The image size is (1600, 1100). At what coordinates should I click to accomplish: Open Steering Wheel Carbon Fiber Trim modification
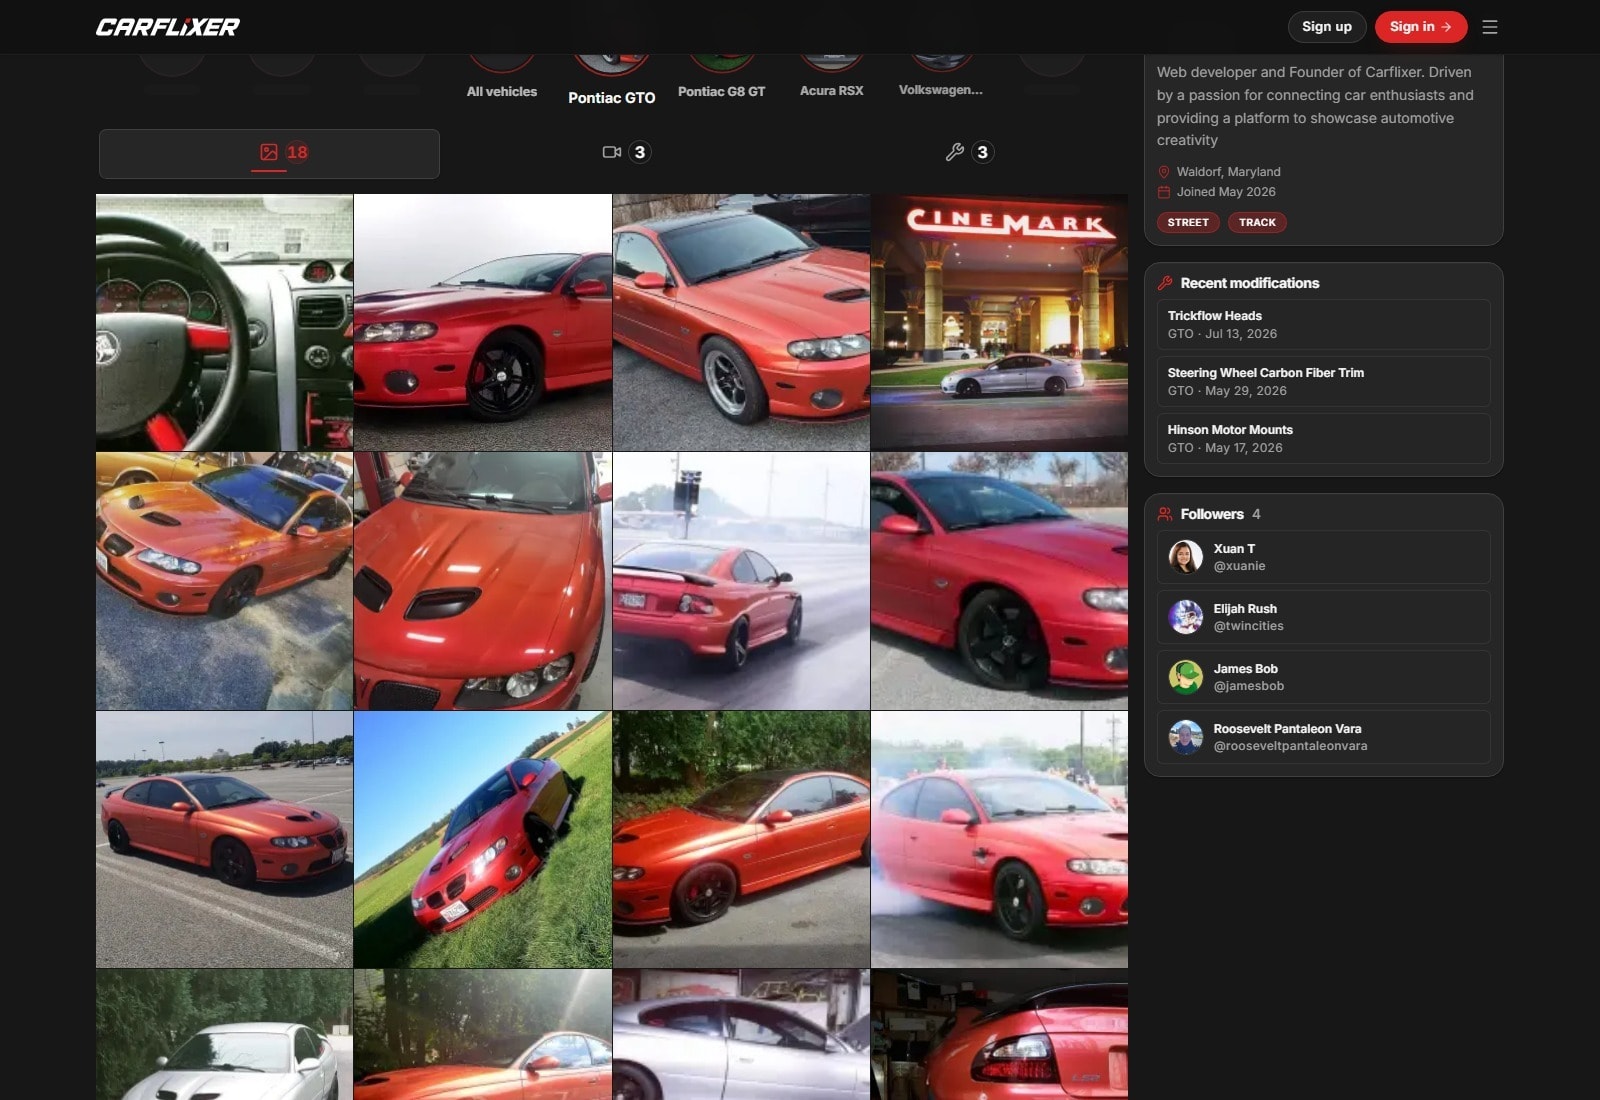pos(1324,381)
